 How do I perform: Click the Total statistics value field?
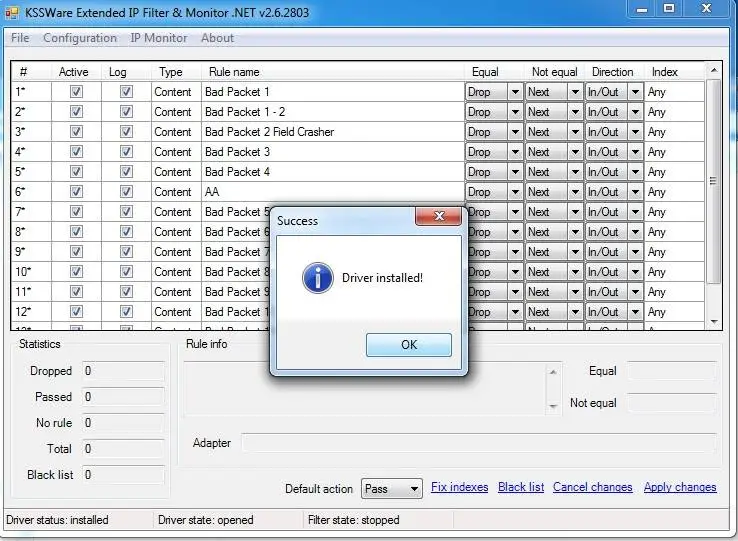click(123, 449)
